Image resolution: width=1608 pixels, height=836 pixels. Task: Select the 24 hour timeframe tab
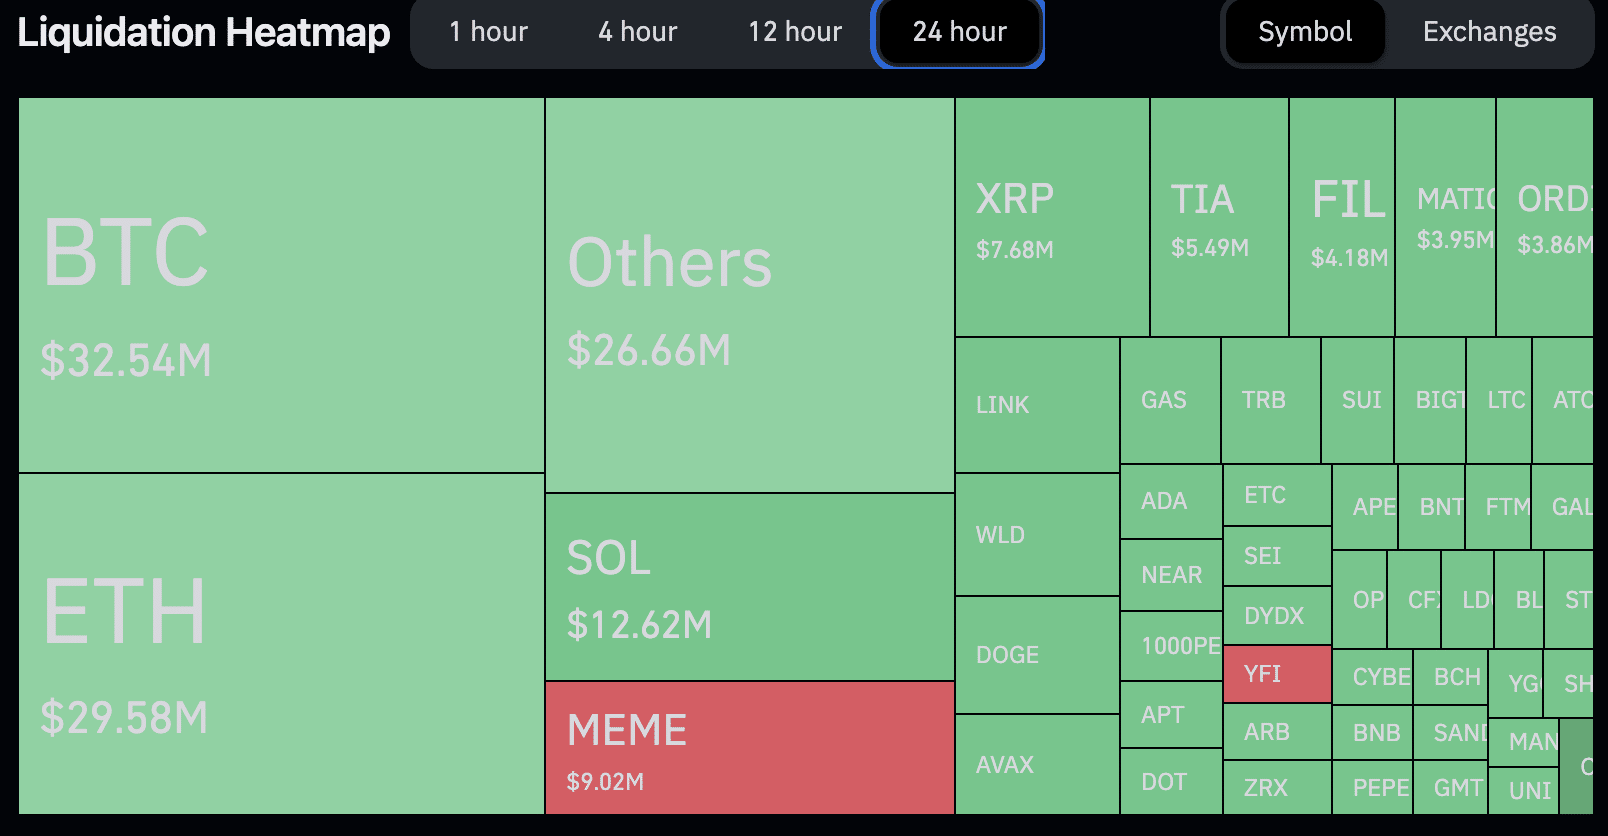(x=959, y=32)
